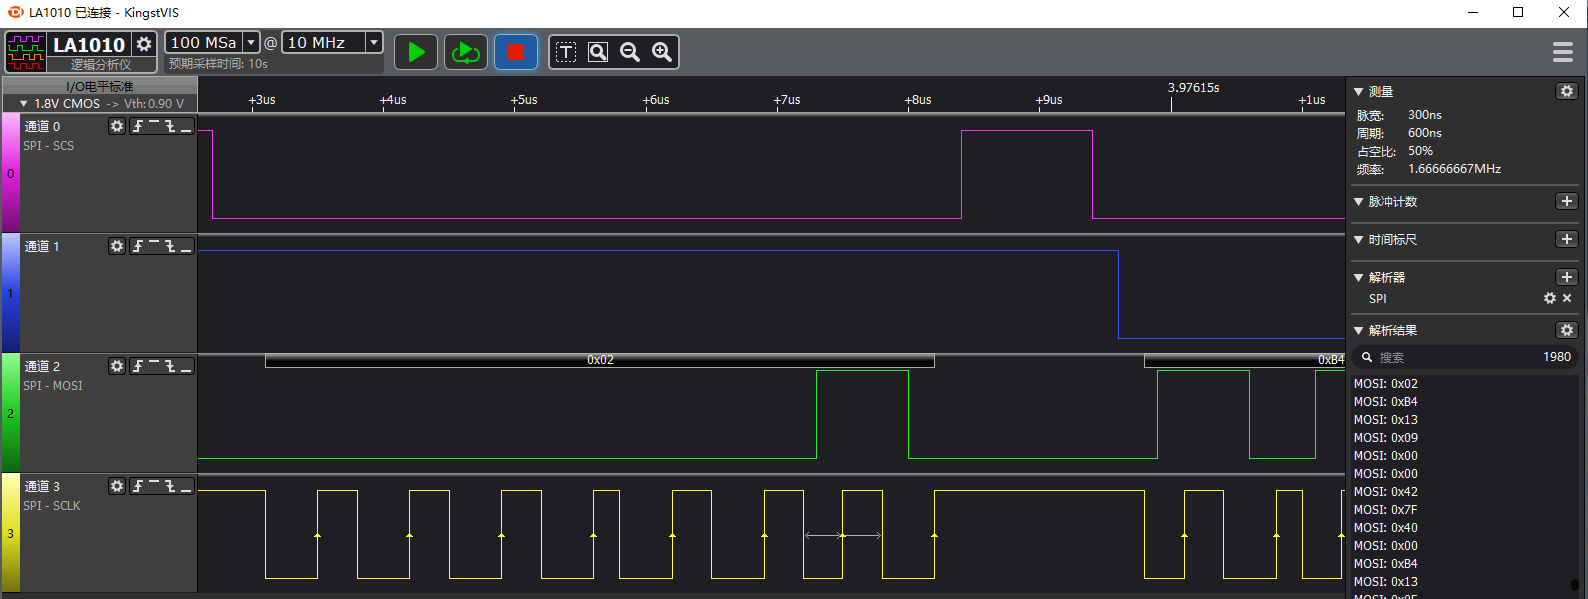Open the hamburger main menu

[x=1563, y=52]
